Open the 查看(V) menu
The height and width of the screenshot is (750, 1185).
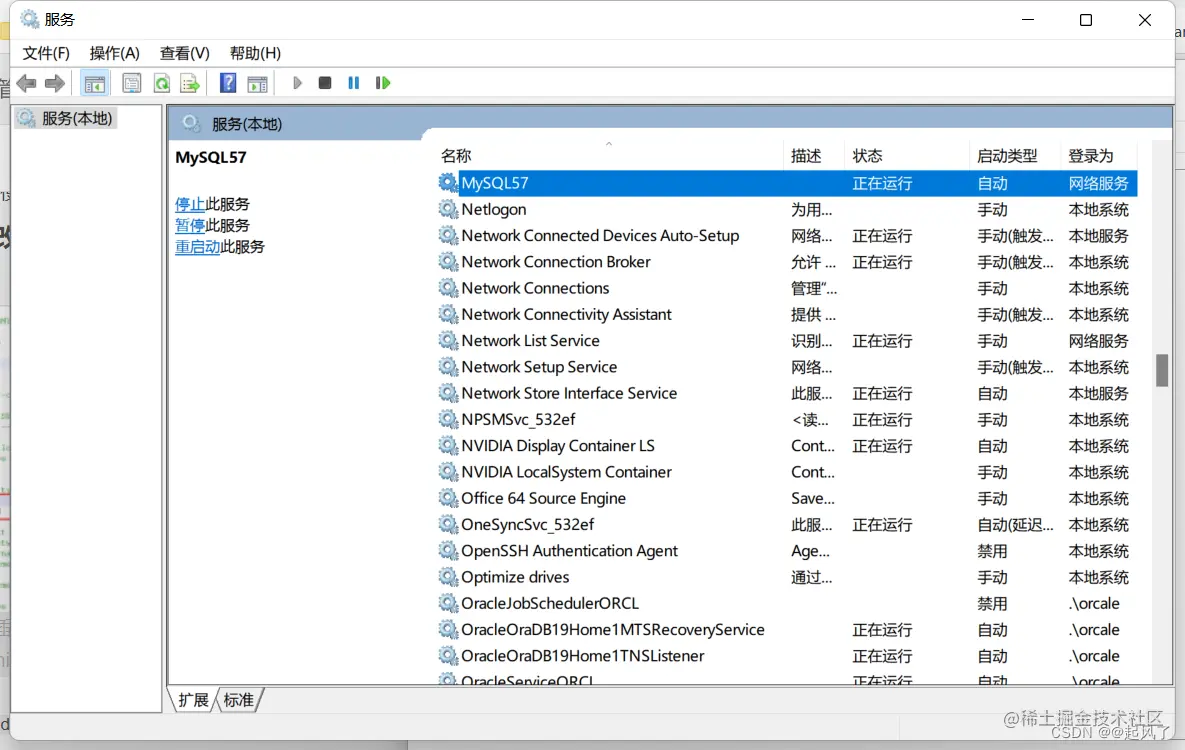point(184,53)
